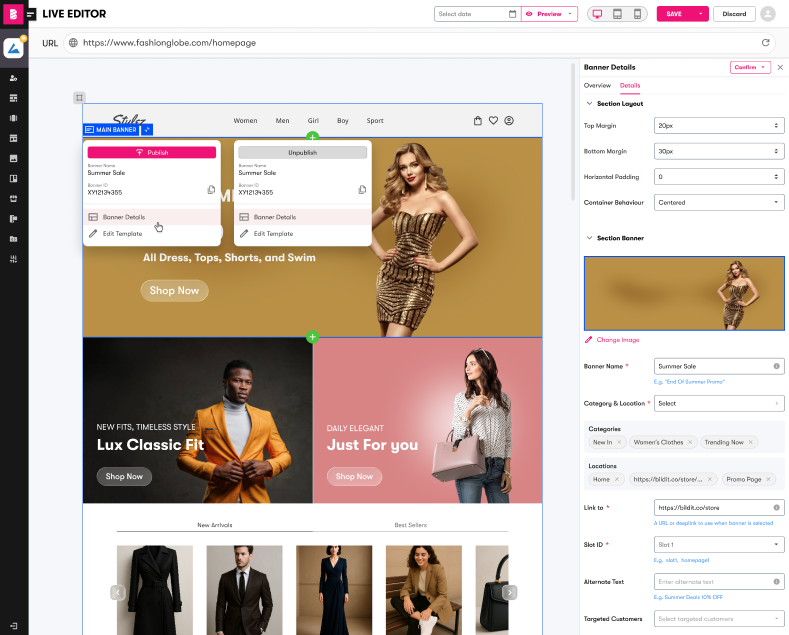This screenshot has width=789, height=635.
Task: Switch to the Details tab
Action: coord(630,86)
